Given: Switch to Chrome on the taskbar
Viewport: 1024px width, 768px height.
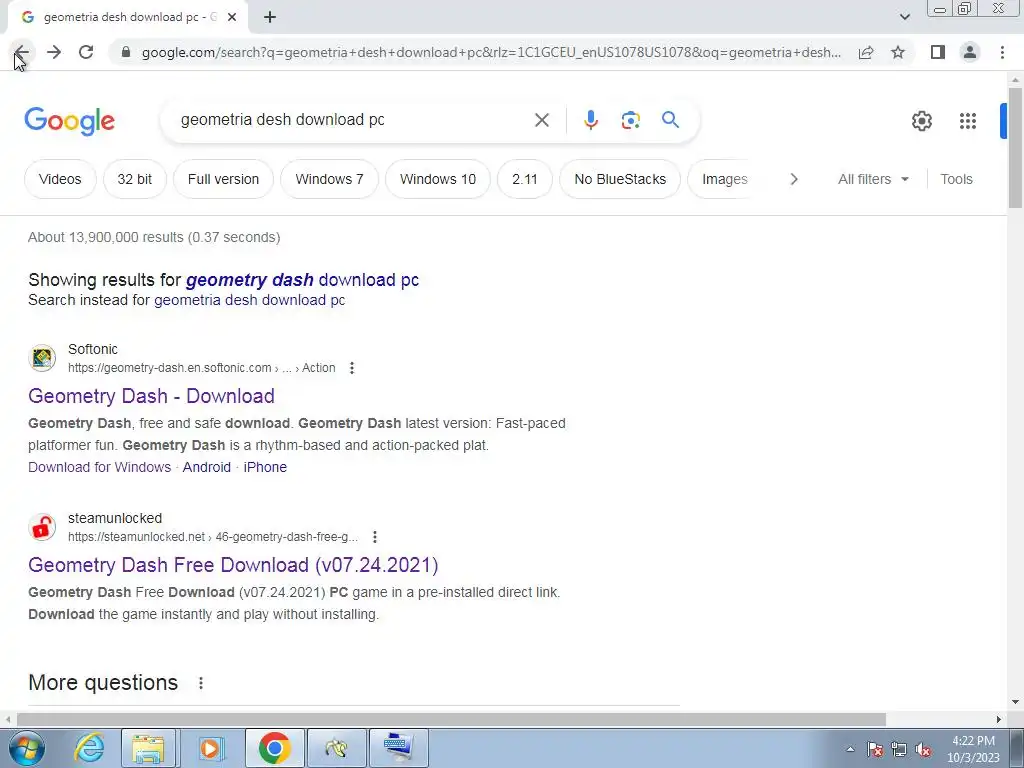Looking at the screenshot, I should click(274, 748).
